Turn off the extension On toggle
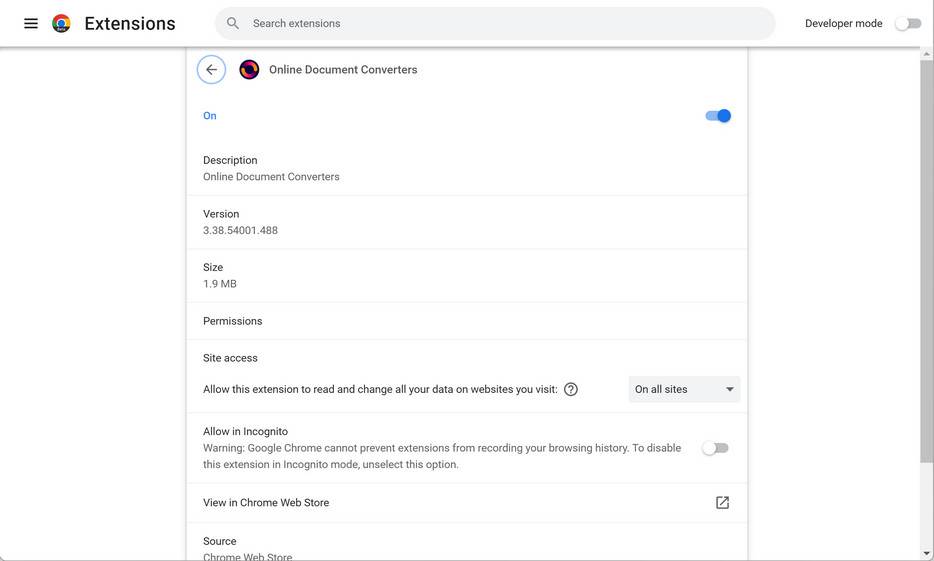The width and height of the screenshot is (934, 561). pyautogui.click(x=718, y=116)
